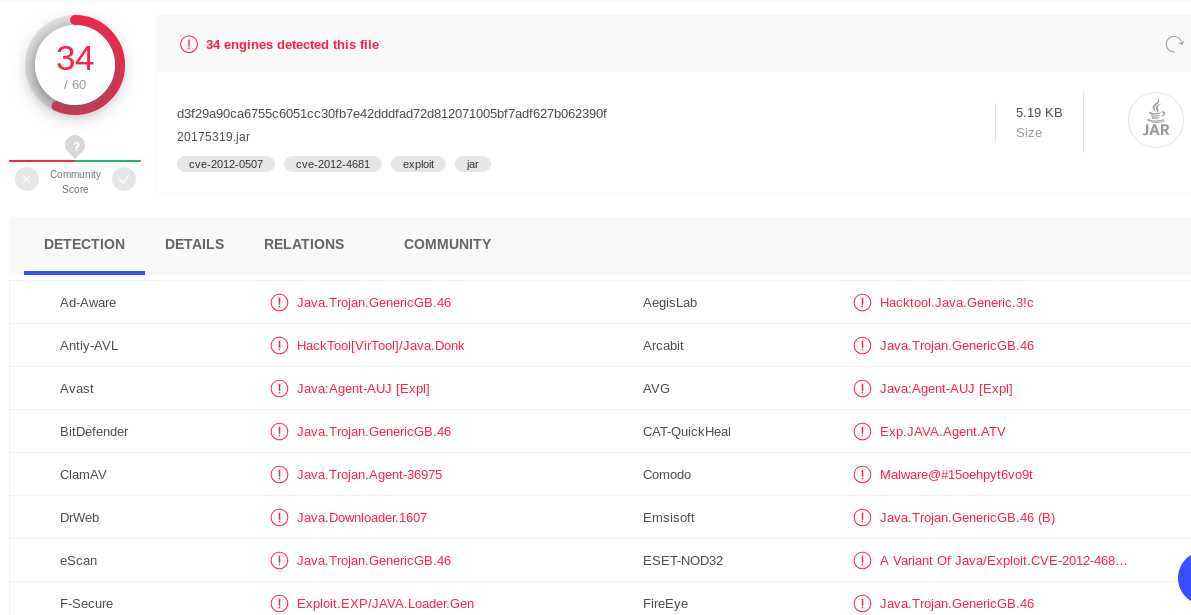Image resolution: width=1191 pixels, height=615 pixels.
Task: Click the warning icon in the Emsisoft row
Action: (x=861, y=518)
